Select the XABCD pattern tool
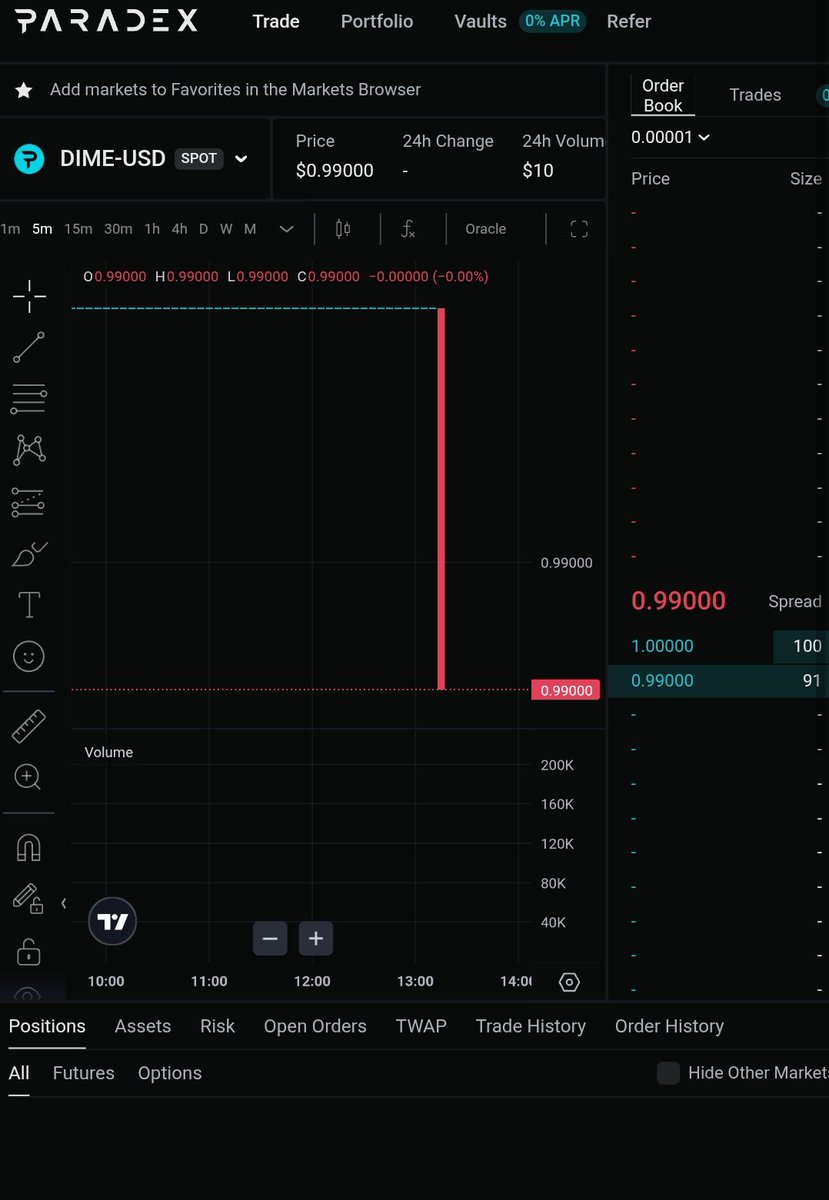 (29, 450)
